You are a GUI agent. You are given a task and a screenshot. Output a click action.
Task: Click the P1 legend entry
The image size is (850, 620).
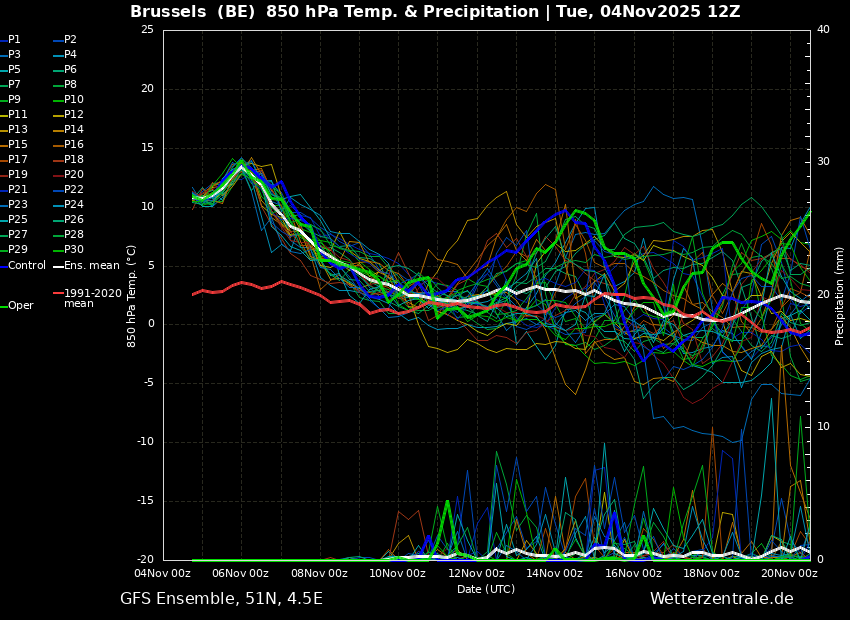[14, 40]
